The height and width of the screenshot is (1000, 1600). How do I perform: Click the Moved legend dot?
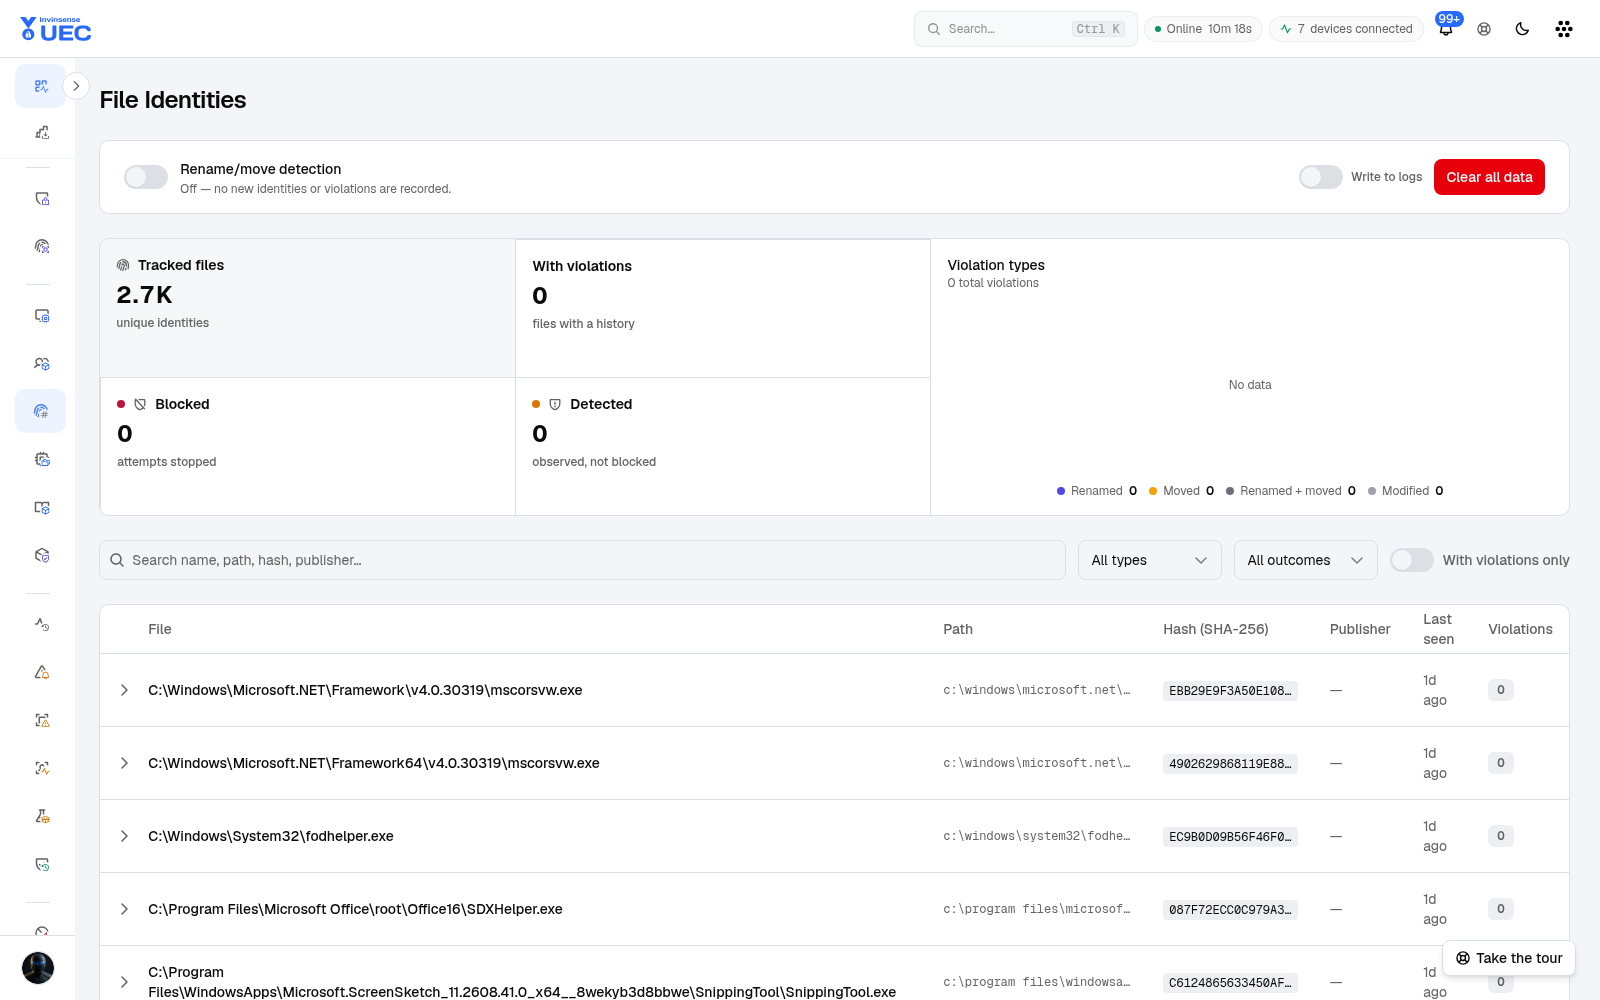tap(1153, 491)
